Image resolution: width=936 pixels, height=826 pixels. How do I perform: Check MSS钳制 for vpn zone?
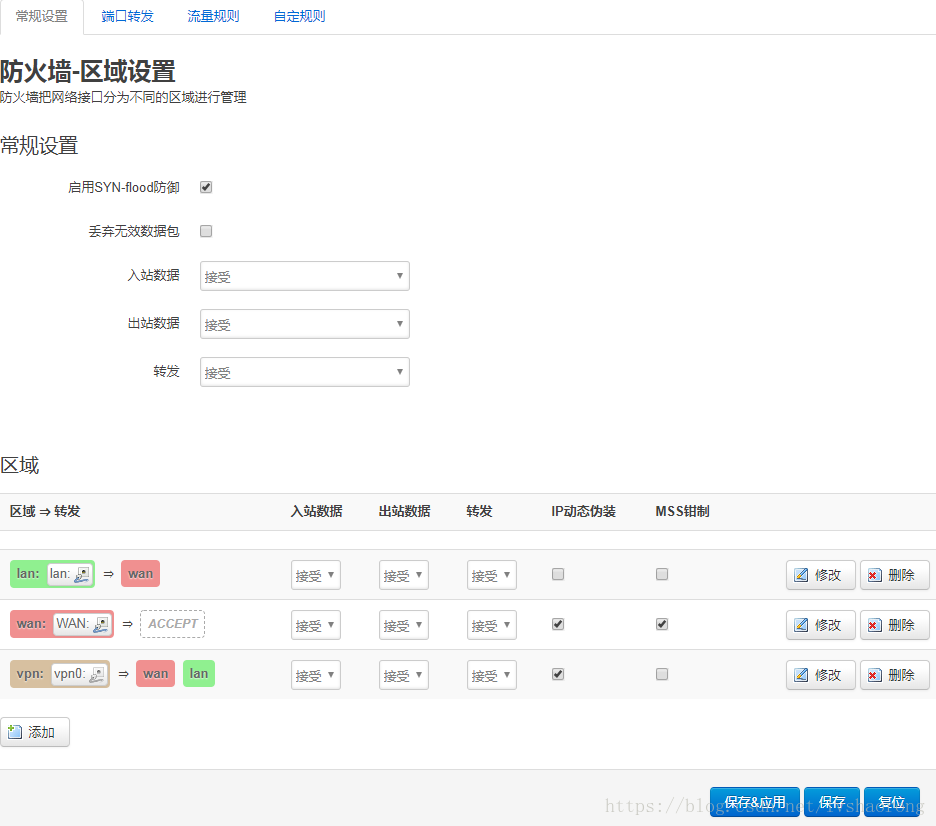coord(661,674)
